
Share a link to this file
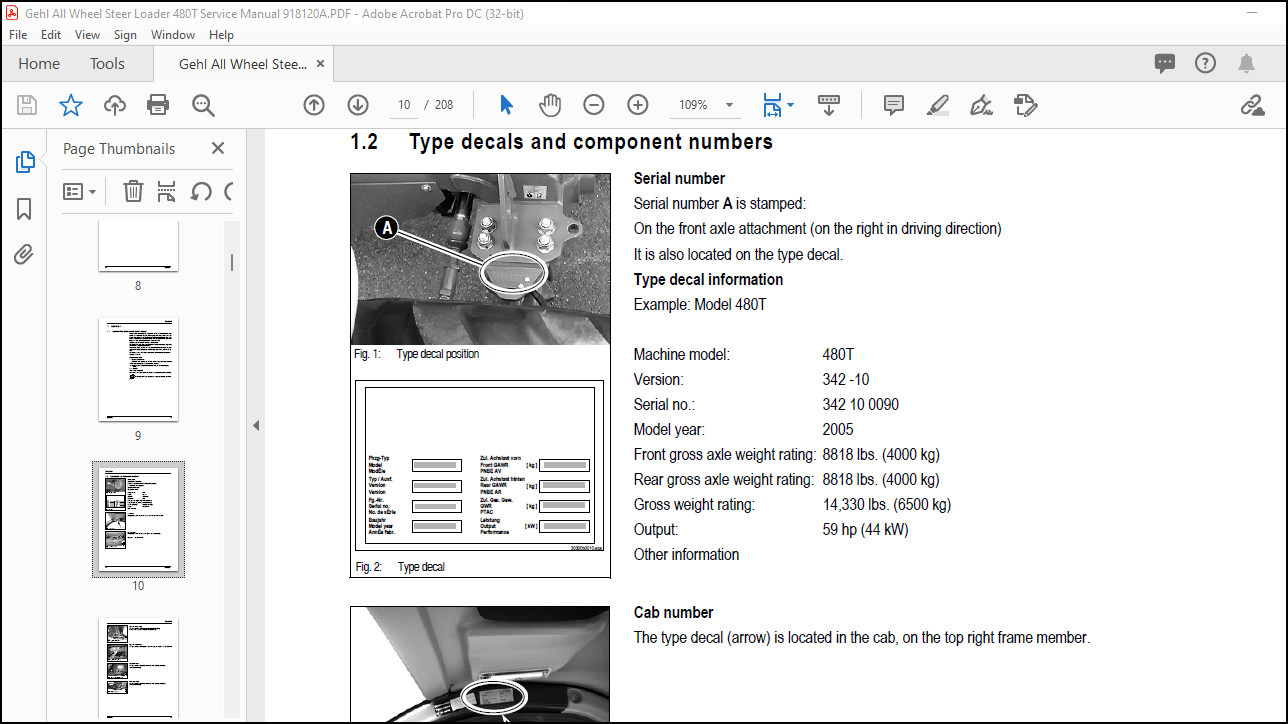(x=1252, y=105)
